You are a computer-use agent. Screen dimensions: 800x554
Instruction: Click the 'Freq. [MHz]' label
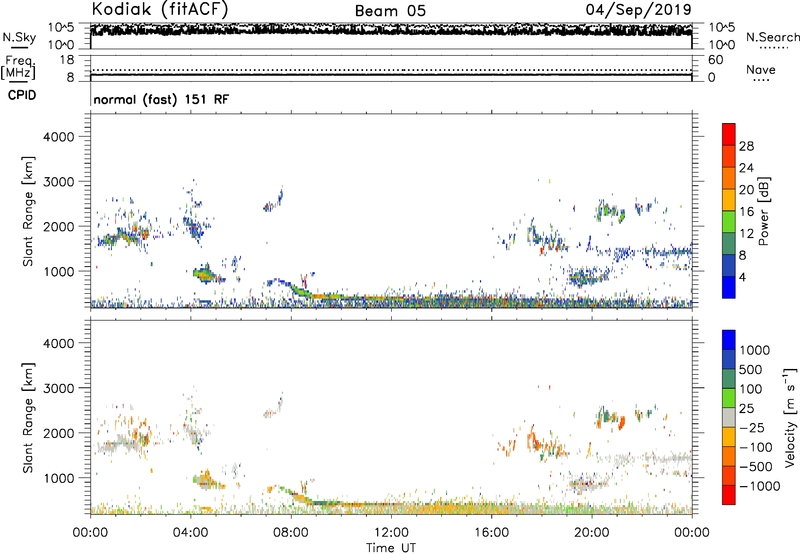[18, 67]
